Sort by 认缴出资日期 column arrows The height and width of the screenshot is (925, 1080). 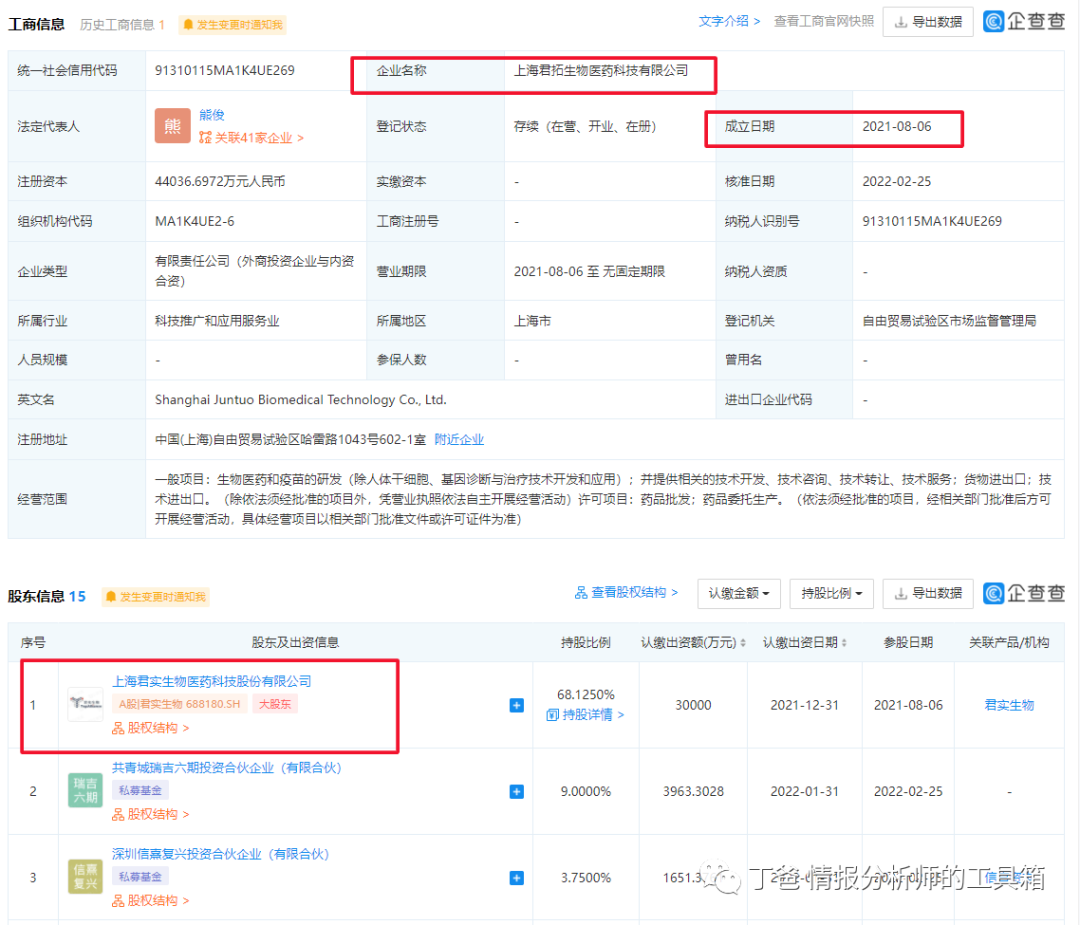pos(844,643)
